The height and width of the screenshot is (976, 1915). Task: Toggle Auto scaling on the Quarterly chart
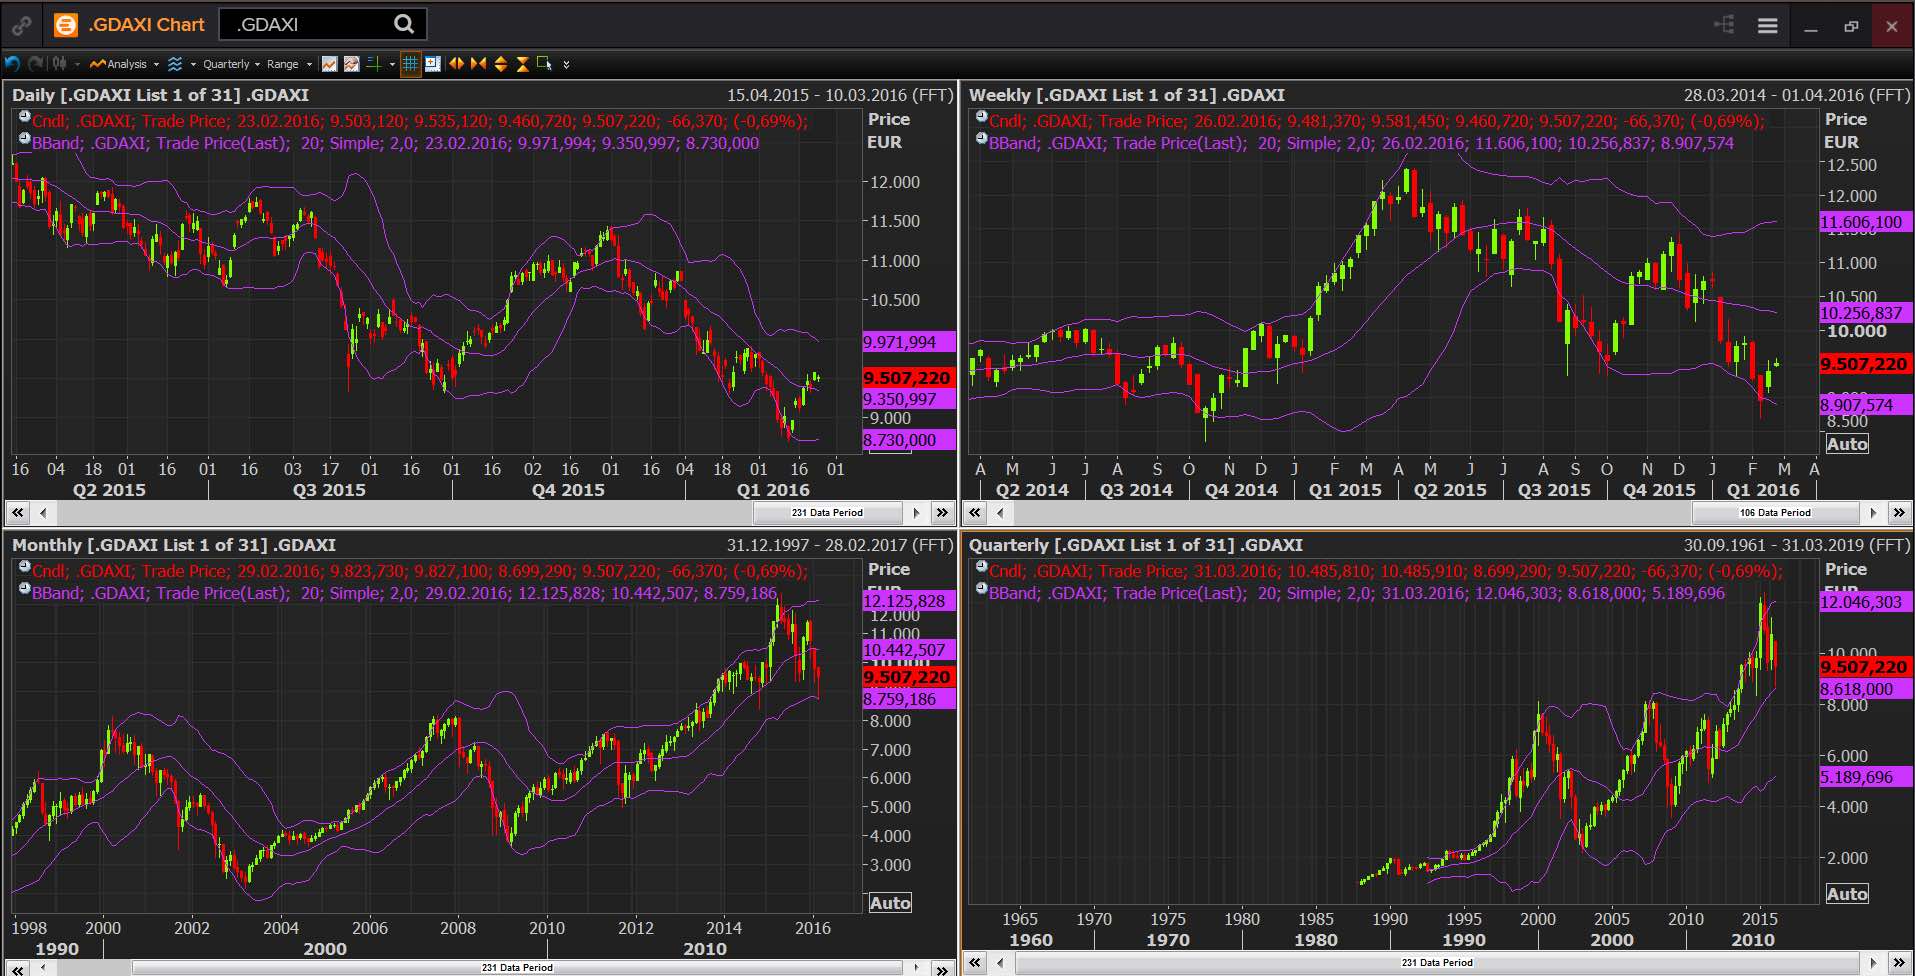[x=1846, y=893]
